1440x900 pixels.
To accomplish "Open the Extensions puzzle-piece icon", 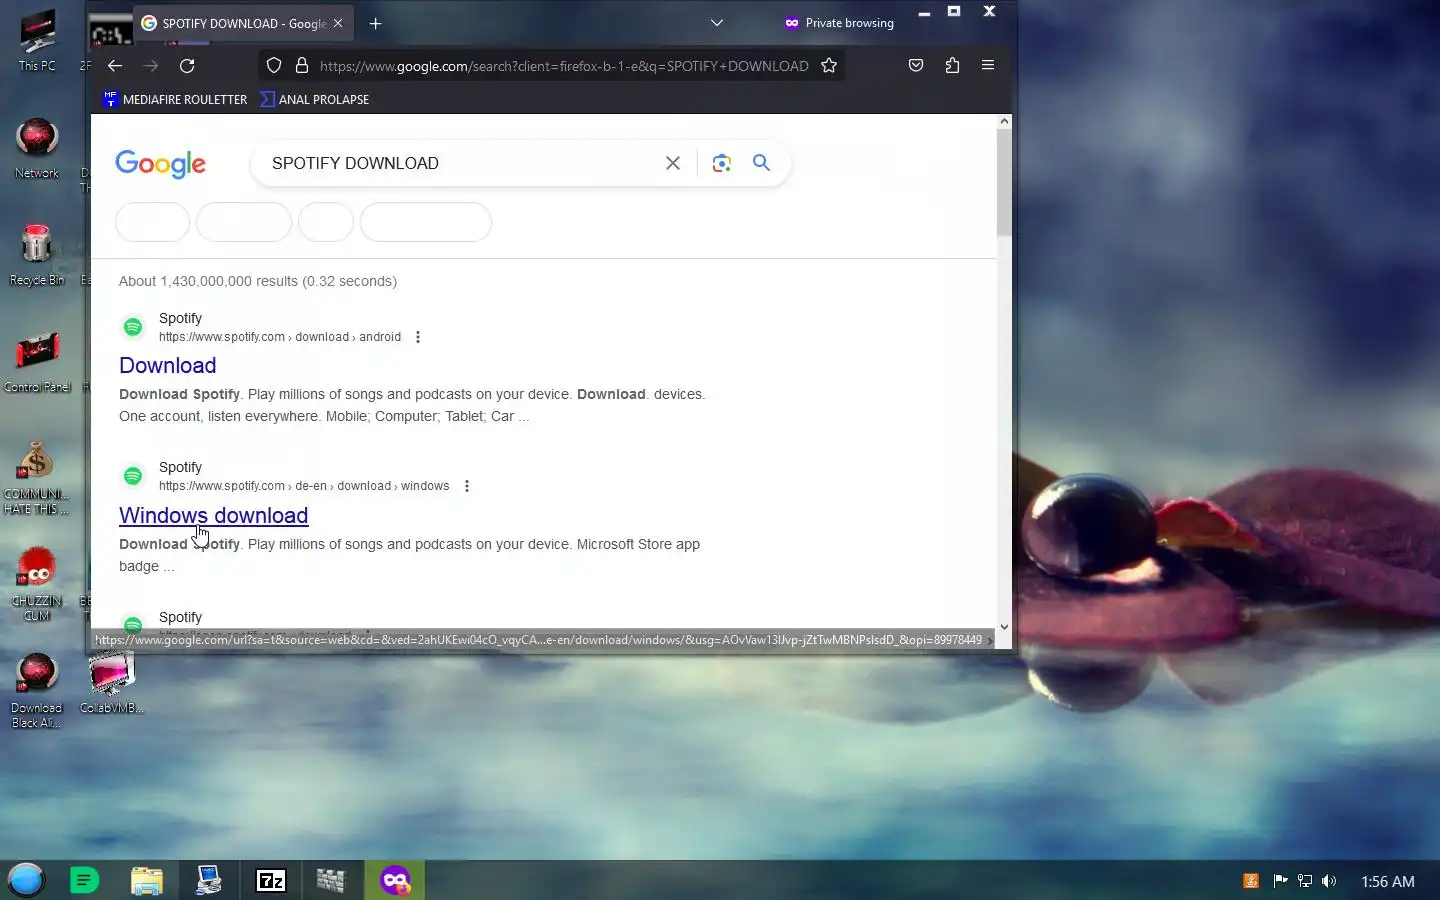I will (952, 66).
